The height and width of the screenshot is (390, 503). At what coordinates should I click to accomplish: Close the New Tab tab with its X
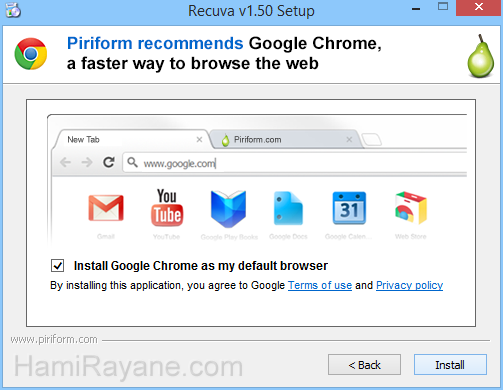coord(199,139)
